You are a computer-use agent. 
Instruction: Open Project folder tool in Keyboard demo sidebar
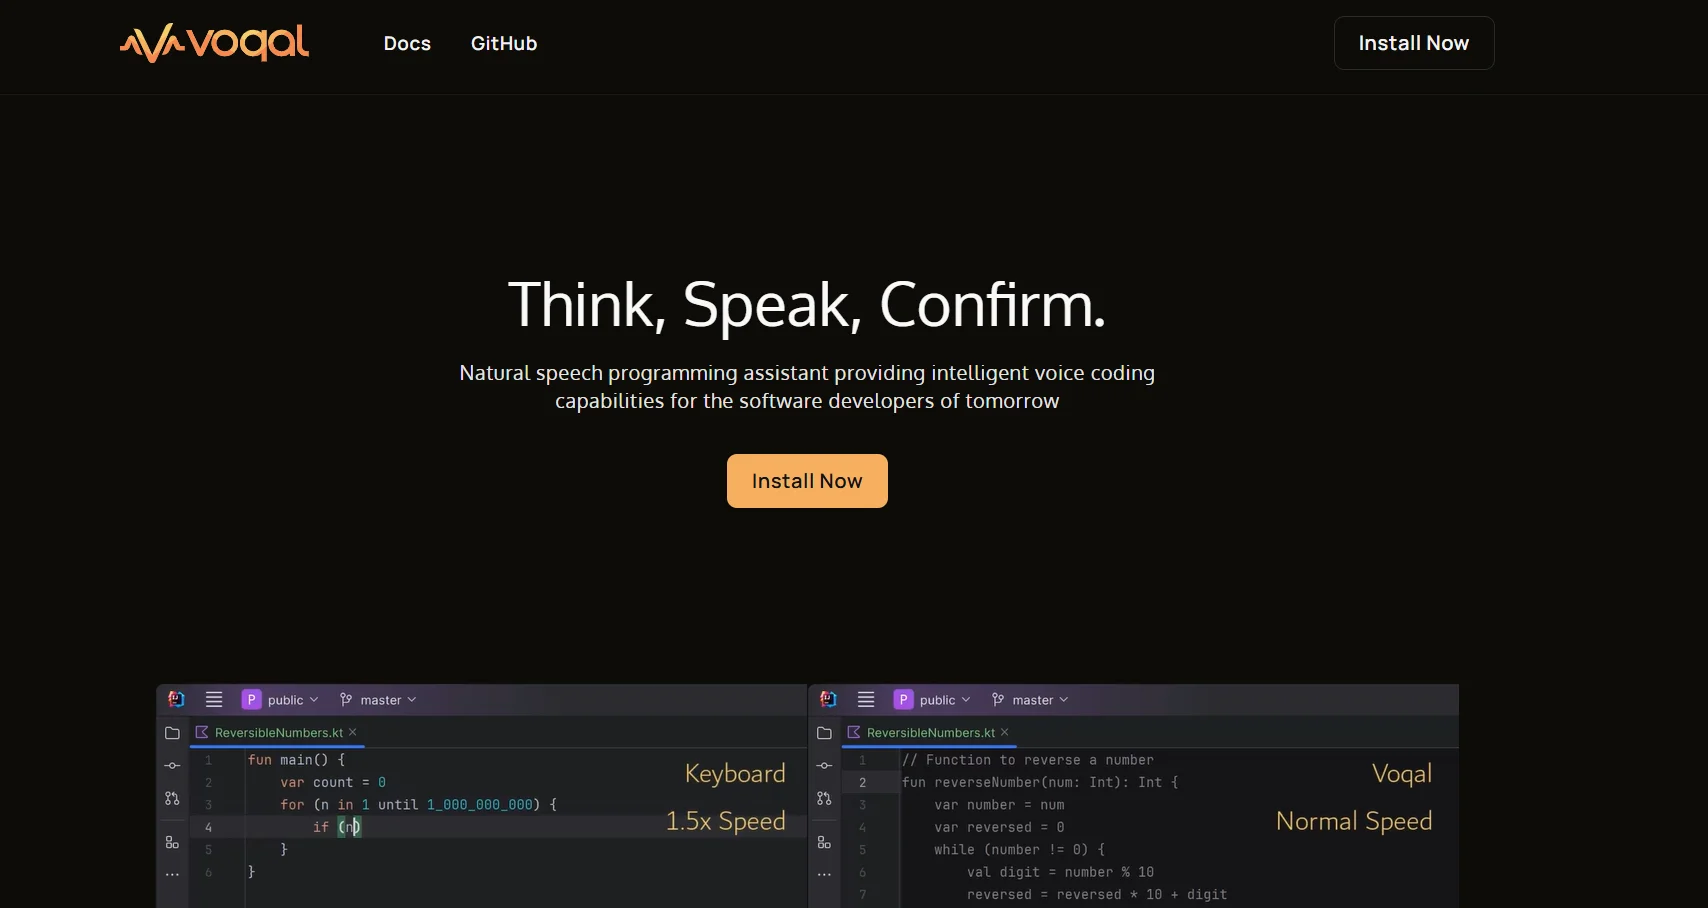172,733
